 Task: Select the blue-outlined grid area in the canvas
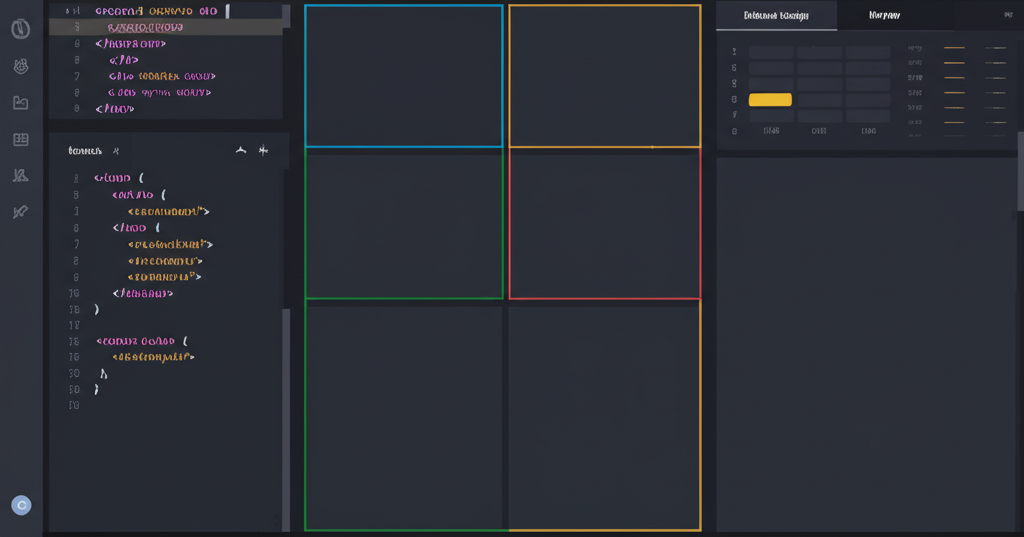click(x=403, y=76)
